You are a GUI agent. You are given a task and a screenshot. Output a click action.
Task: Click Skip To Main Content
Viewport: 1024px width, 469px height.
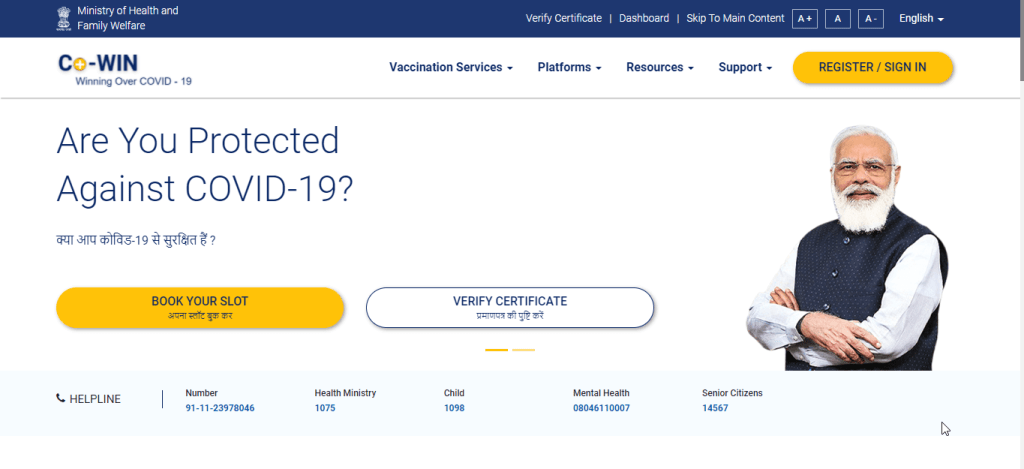735,18
